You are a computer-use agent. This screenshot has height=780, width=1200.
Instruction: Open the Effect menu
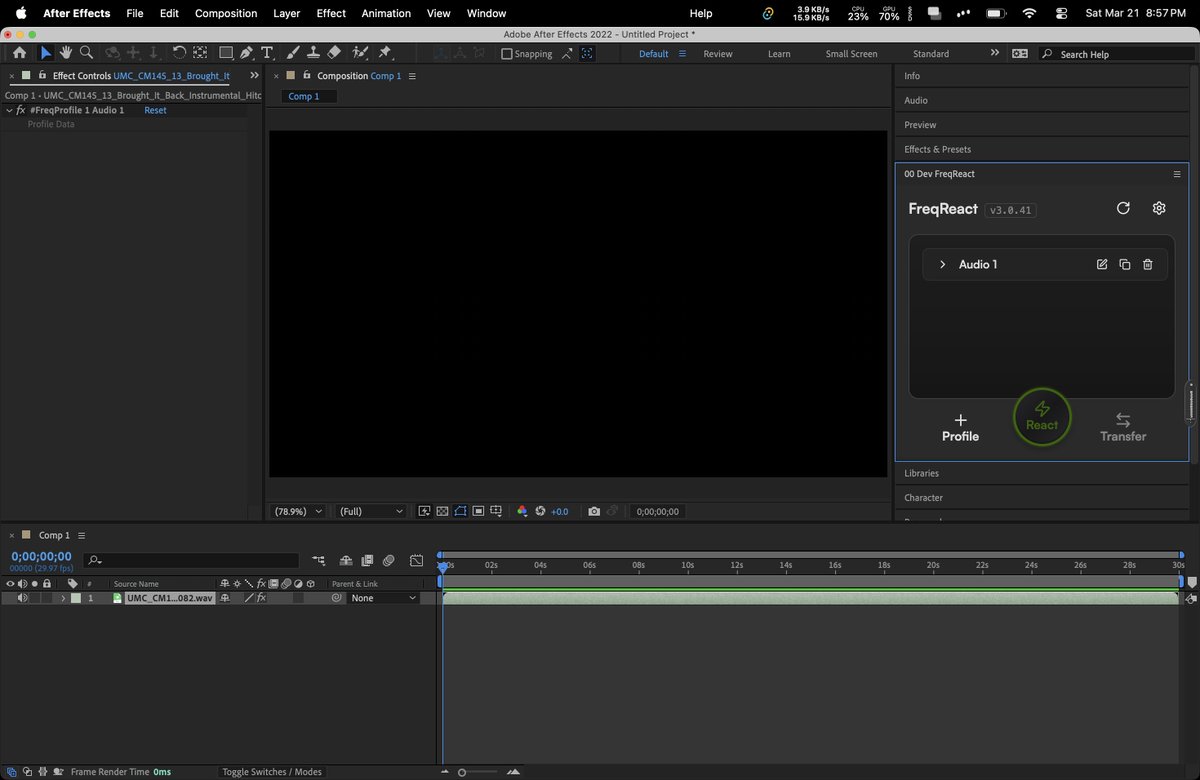(331, 13)
